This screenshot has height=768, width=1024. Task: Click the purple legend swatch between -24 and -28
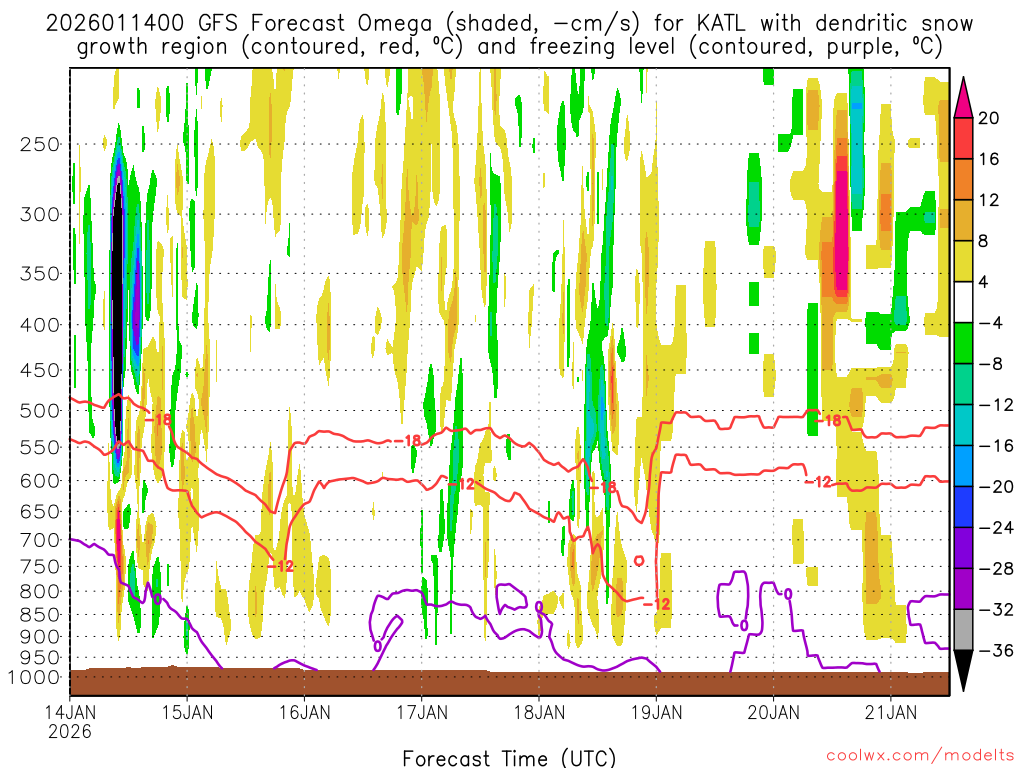[963, 548]
